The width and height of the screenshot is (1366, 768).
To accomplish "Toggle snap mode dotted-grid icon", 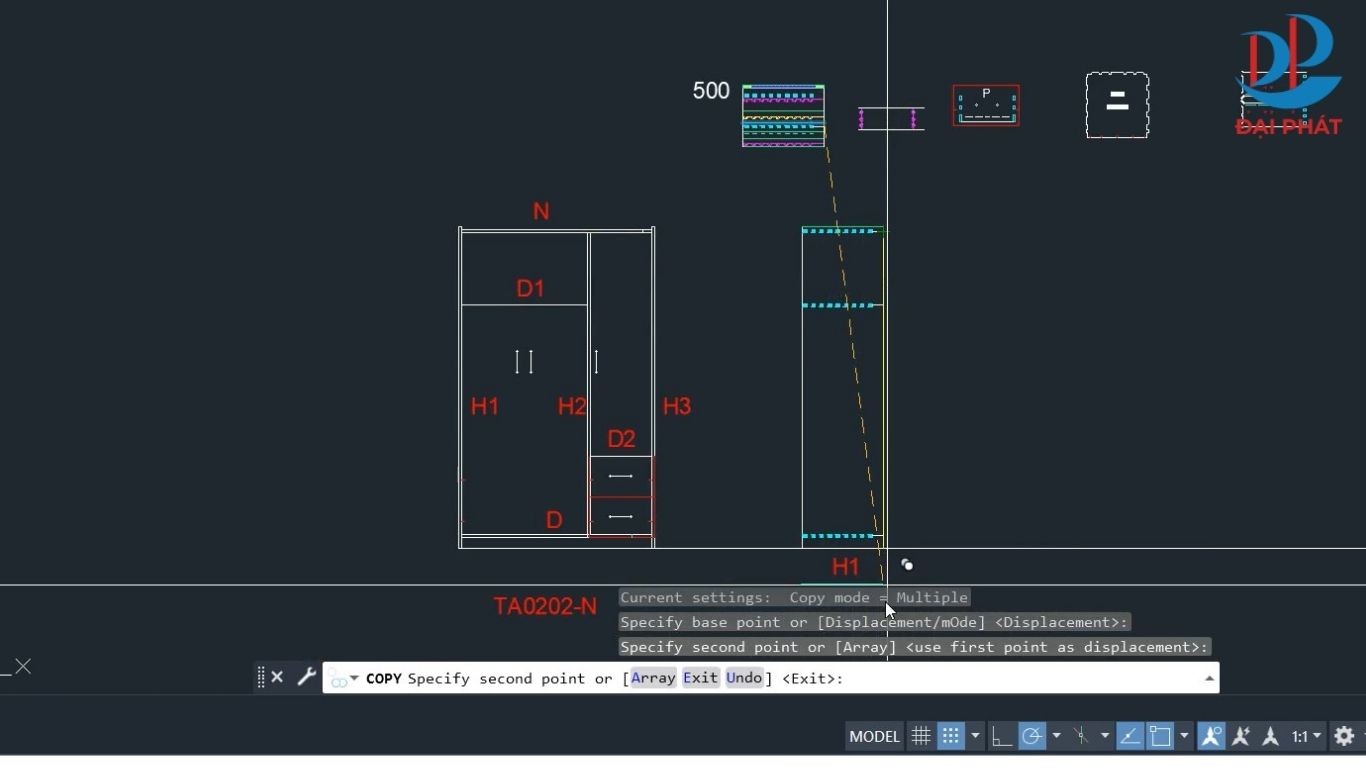I will coord(950,736).
